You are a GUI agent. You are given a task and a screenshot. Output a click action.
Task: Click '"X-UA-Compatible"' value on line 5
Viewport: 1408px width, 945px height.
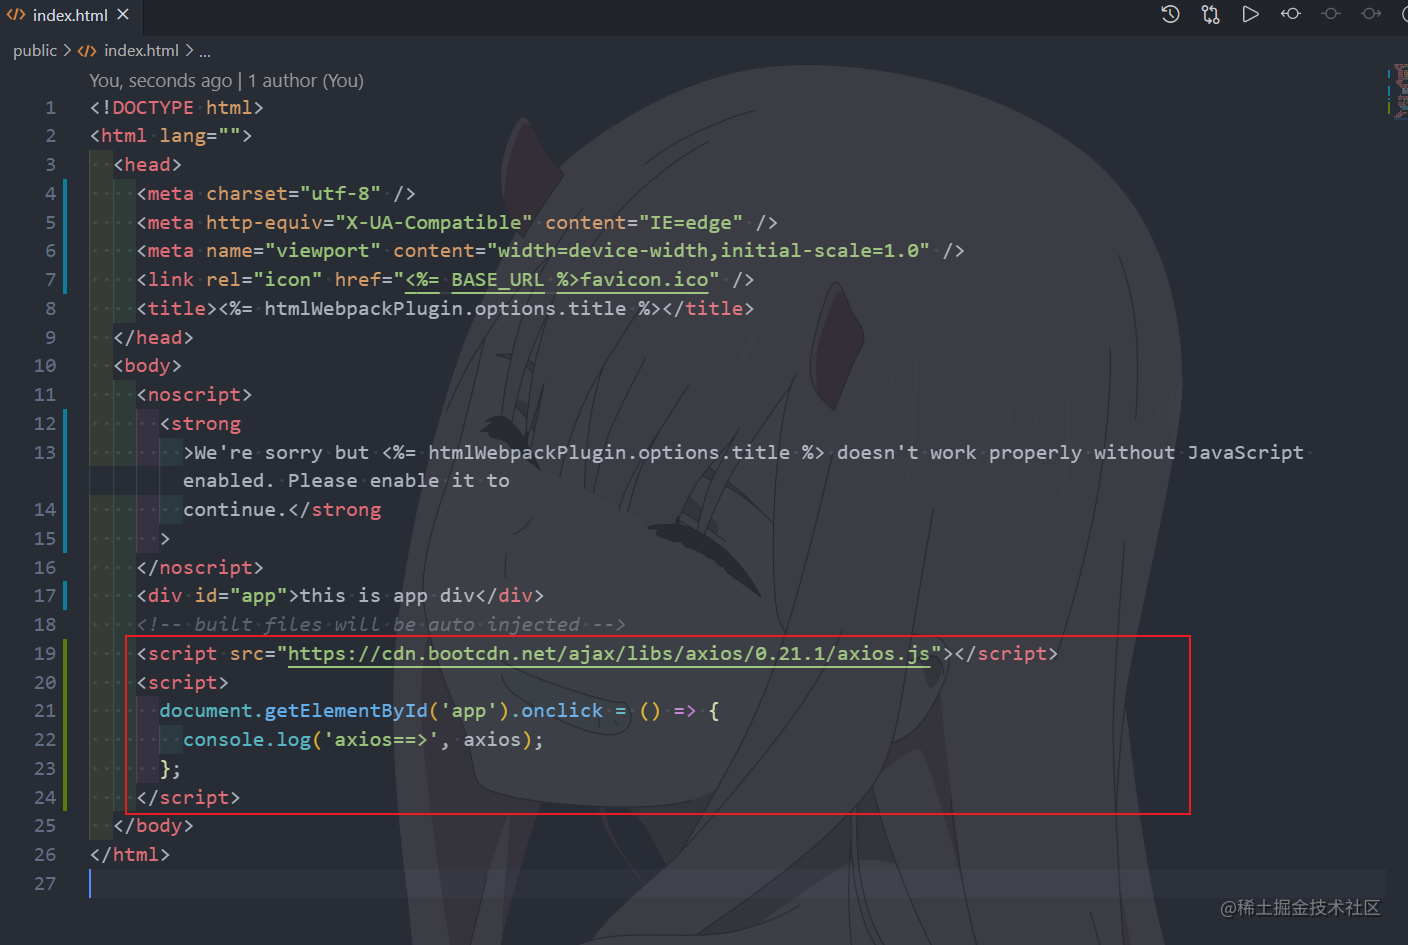(x=433, y=222)
